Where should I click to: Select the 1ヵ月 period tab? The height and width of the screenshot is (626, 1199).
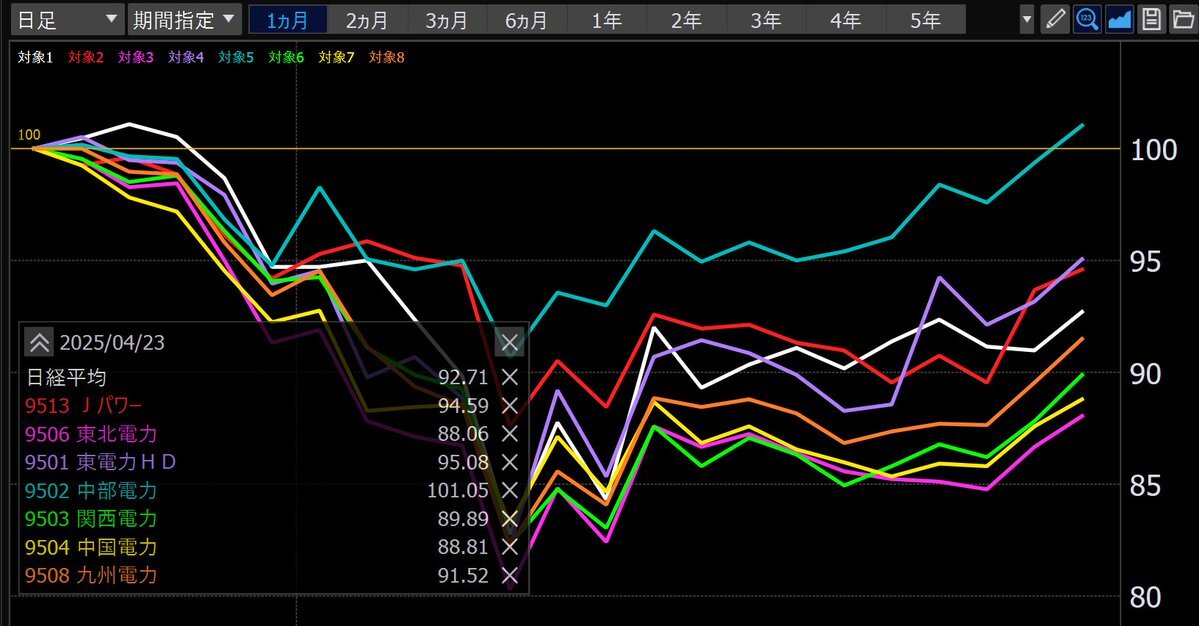[288, 20]
